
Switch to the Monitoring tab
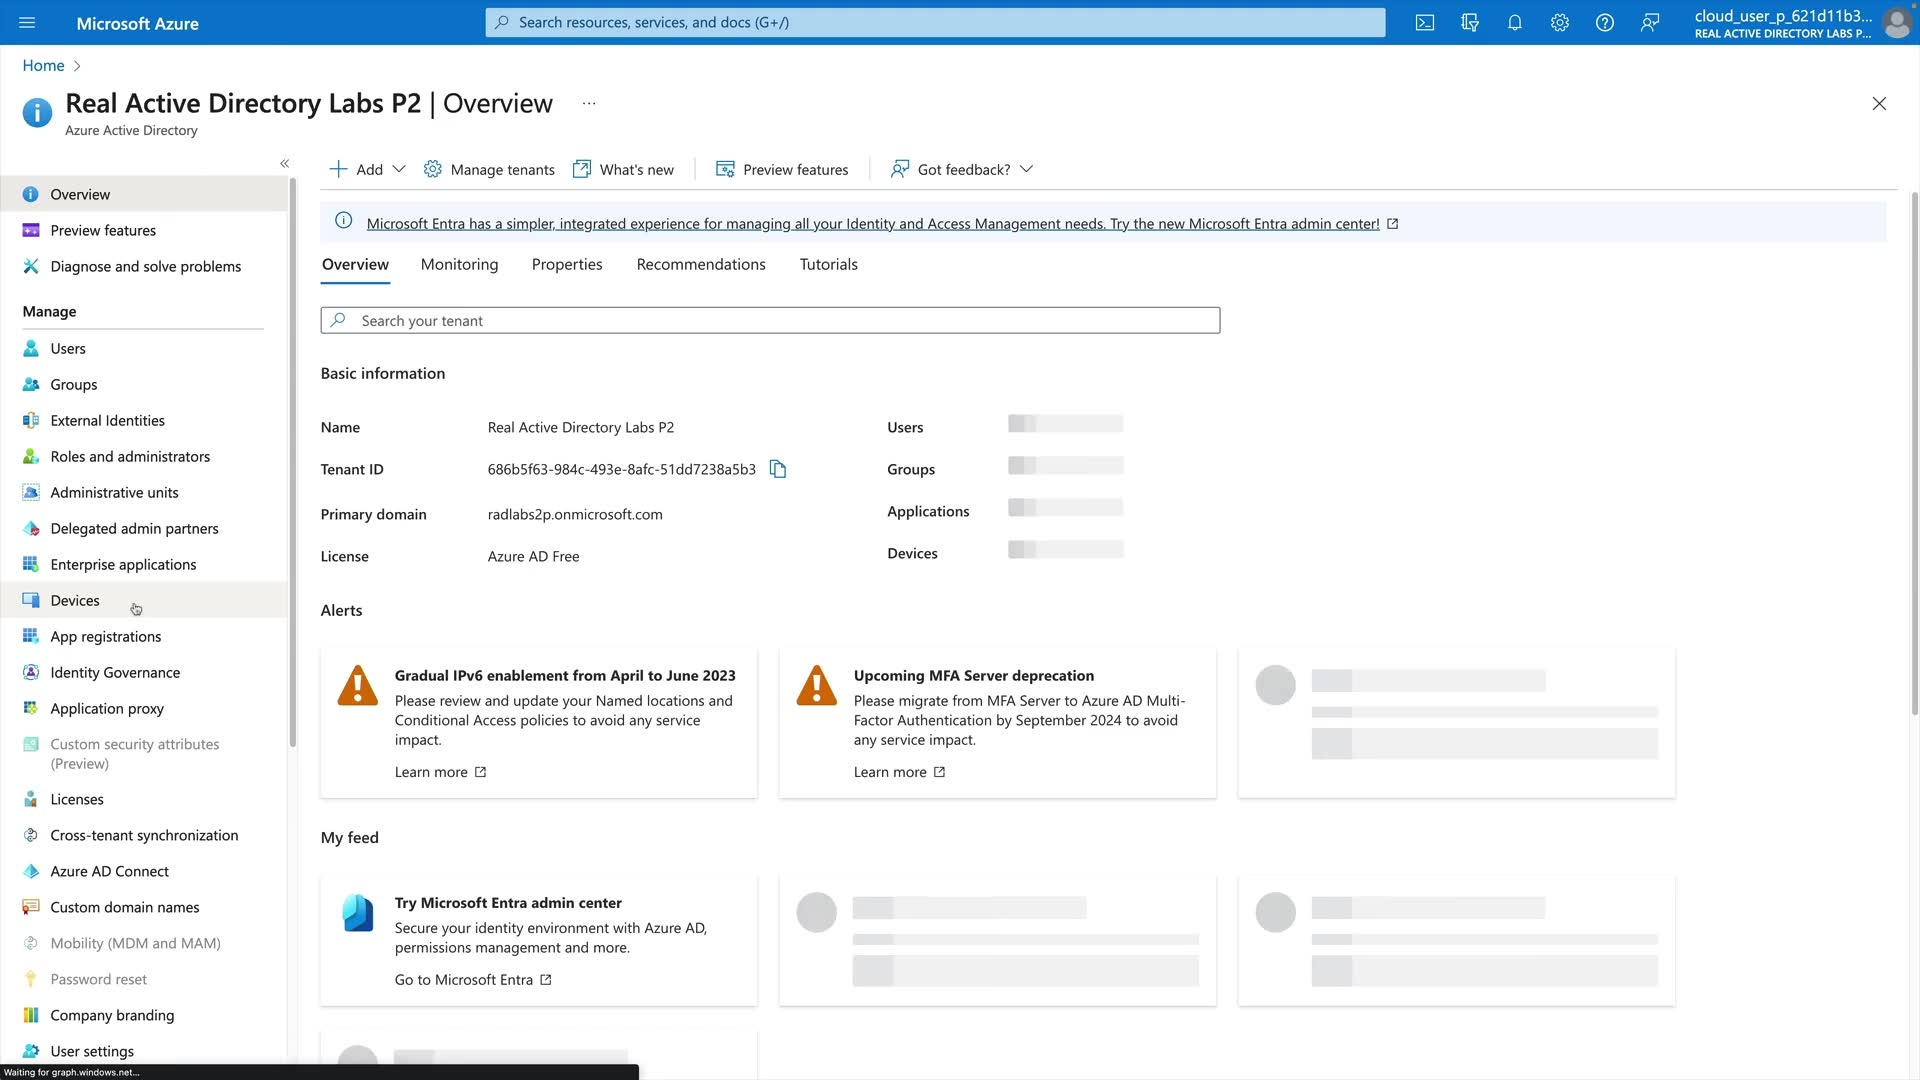(459, 264)
